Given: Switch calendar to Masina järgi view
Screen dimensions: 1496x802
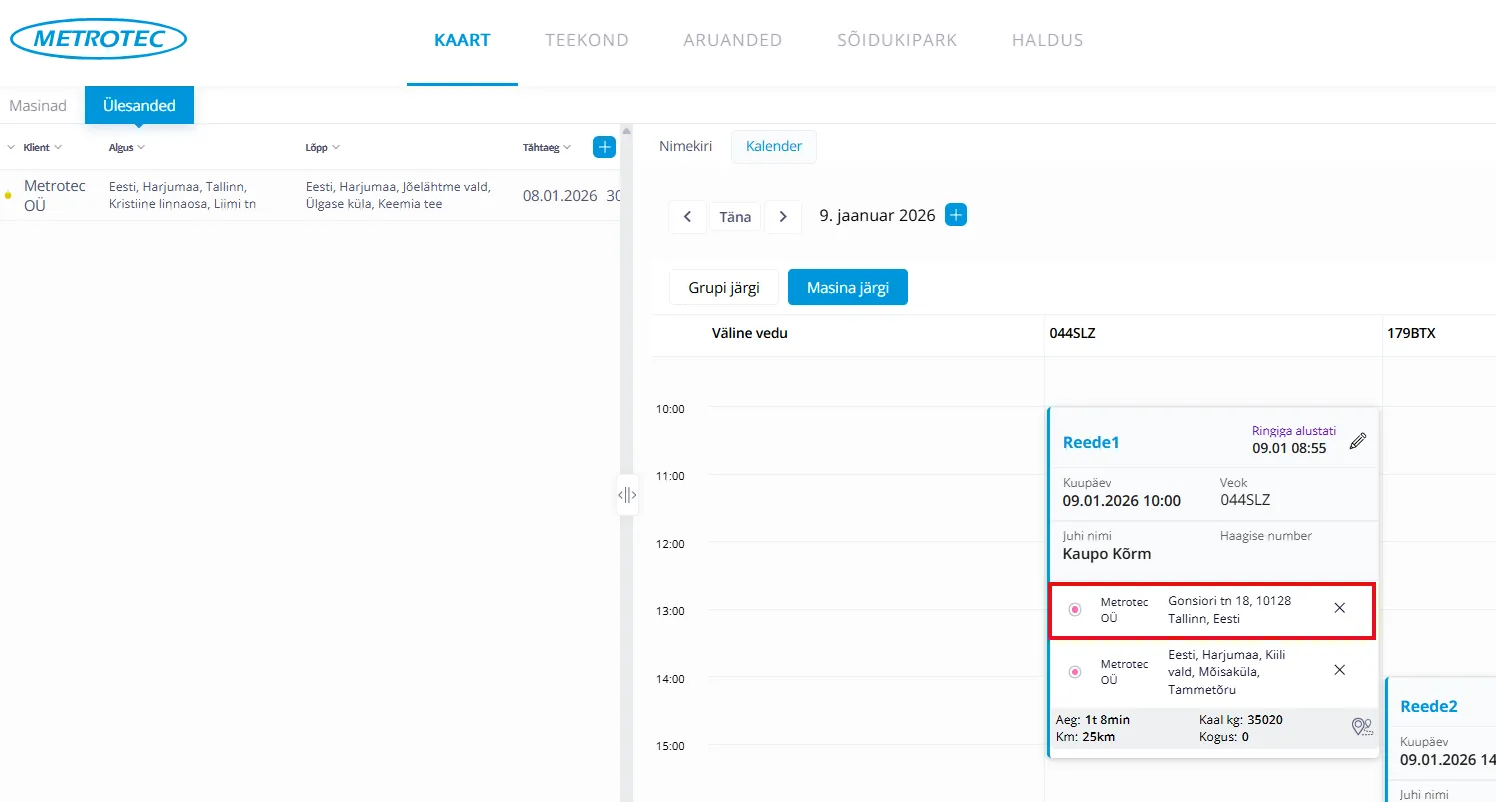Looking at the screenshot, I should pos(847,287).
